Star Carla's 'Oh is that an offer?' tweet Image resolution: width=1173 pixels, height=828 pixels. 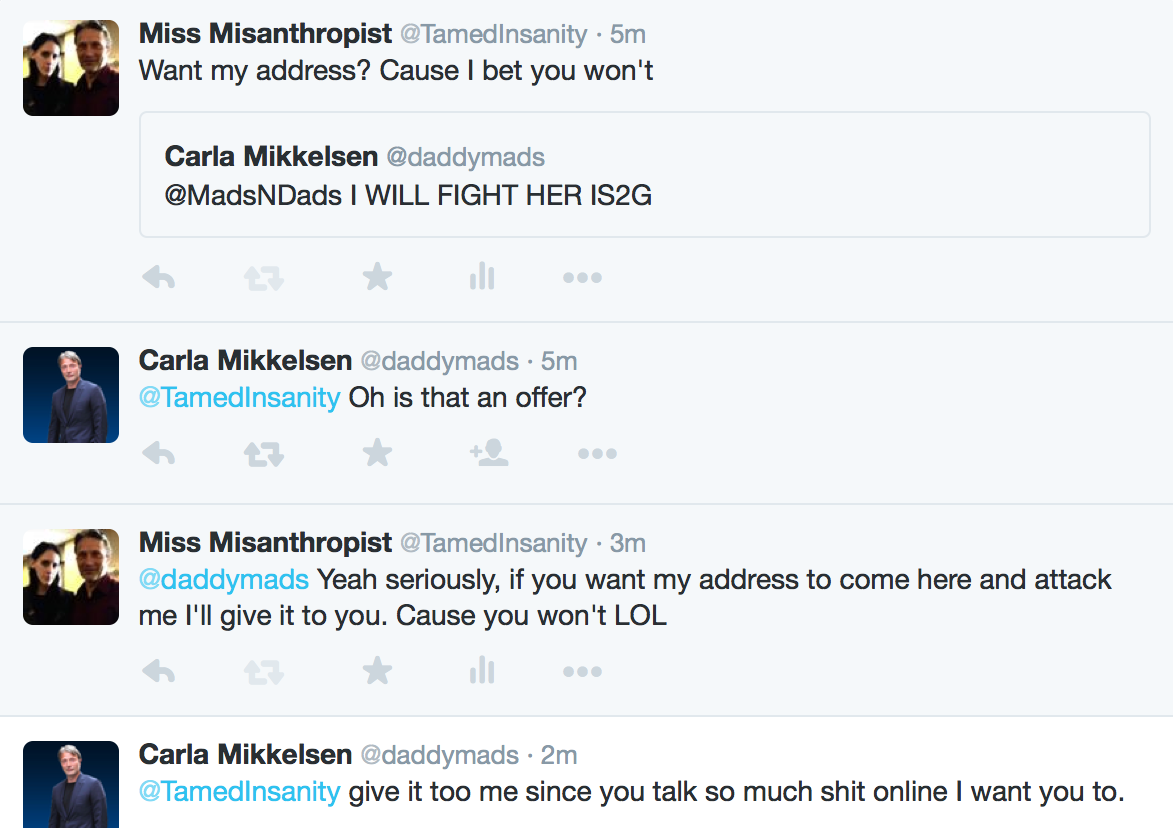pos(377,454)
